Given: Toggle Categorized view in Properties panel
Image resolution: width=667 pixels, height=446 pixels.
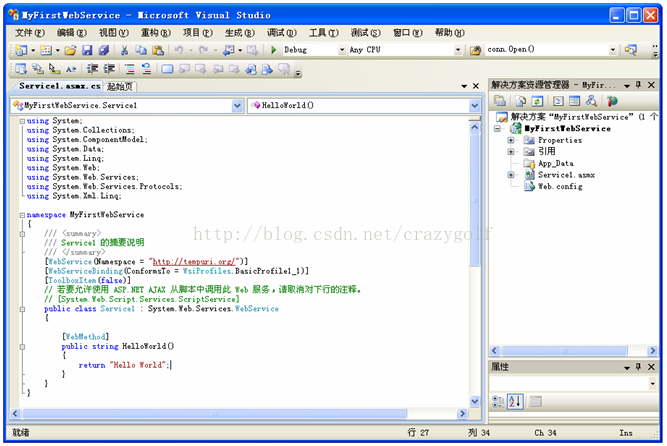Looking at the screenshot, I should click(498, 401).
